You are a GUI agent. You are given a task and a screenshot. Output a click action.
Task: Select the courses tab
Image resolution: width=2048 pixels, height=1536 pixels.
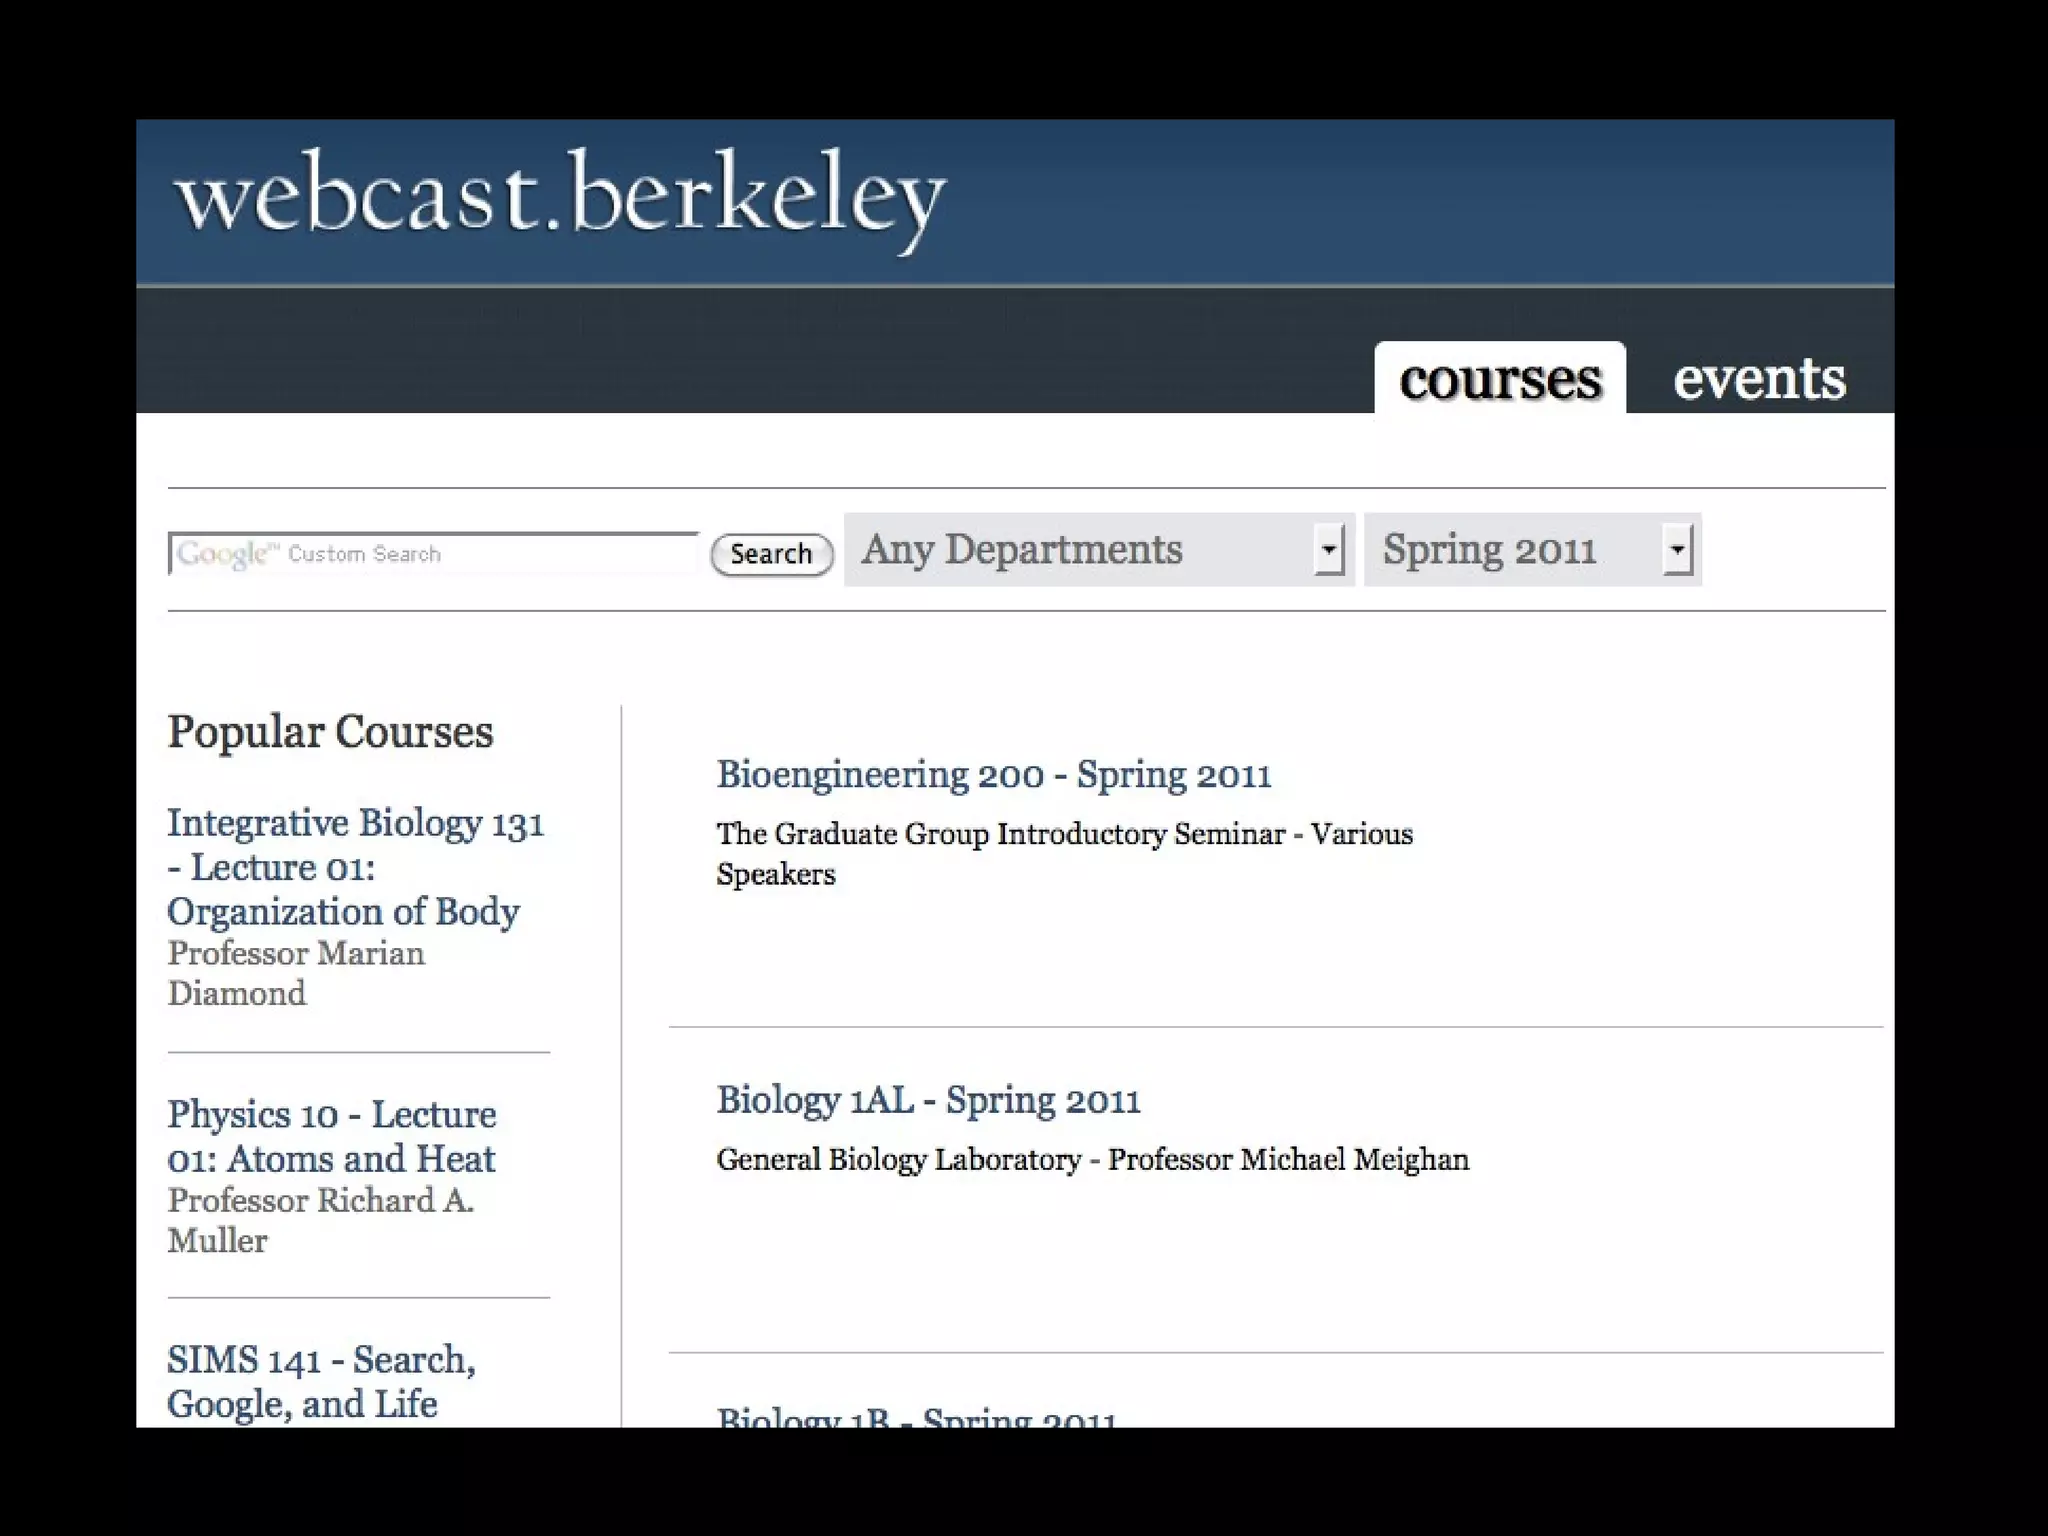pos(1499,379)
